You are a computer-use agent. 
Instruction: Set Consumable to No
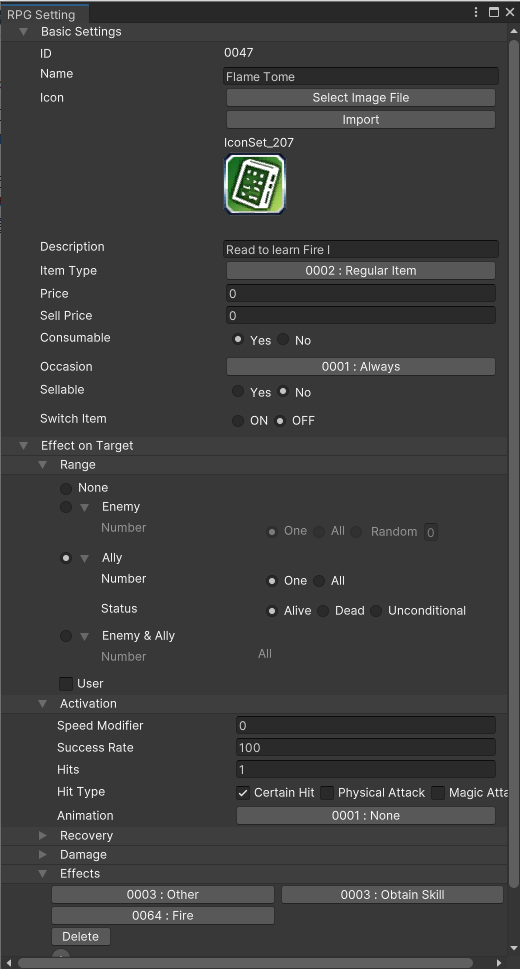[x=283, y=339]
